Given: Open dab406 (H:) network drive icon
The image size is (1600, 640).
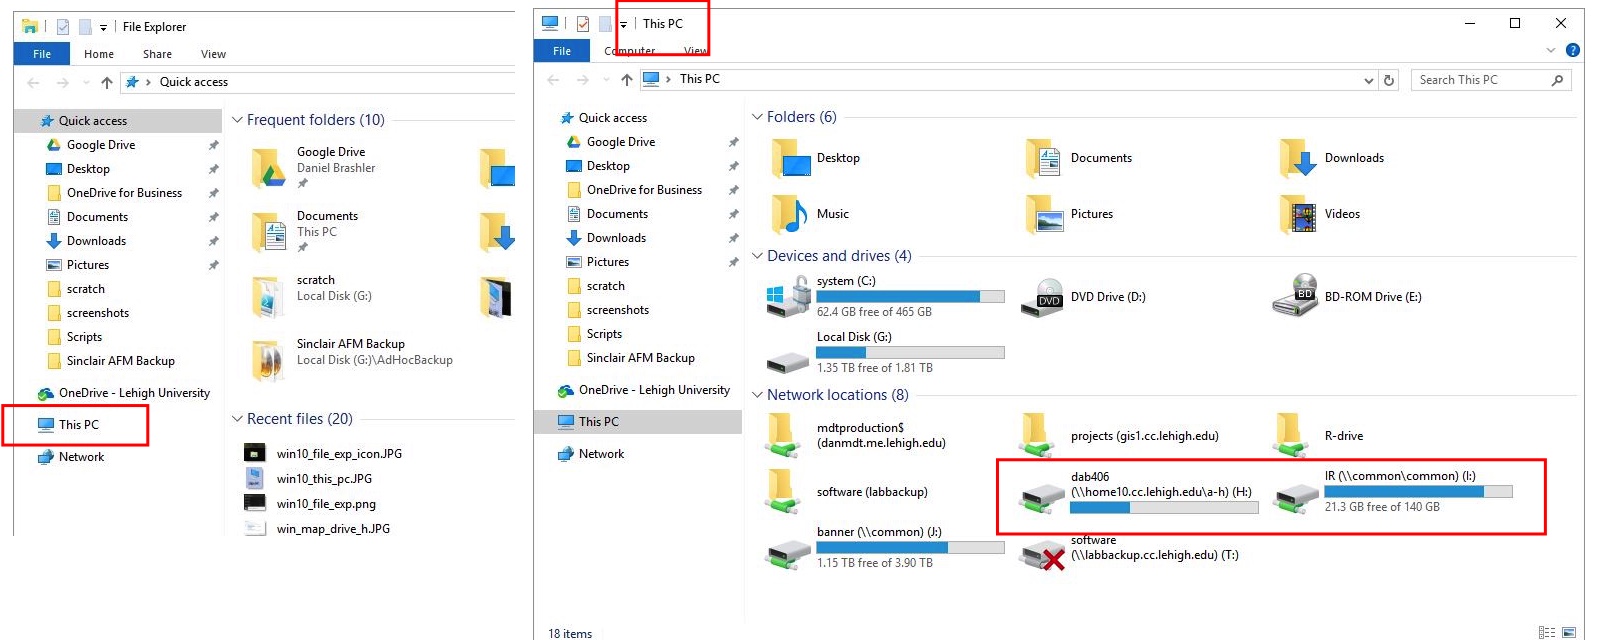Looking at the screenshot, I should tap(1041, 497).
